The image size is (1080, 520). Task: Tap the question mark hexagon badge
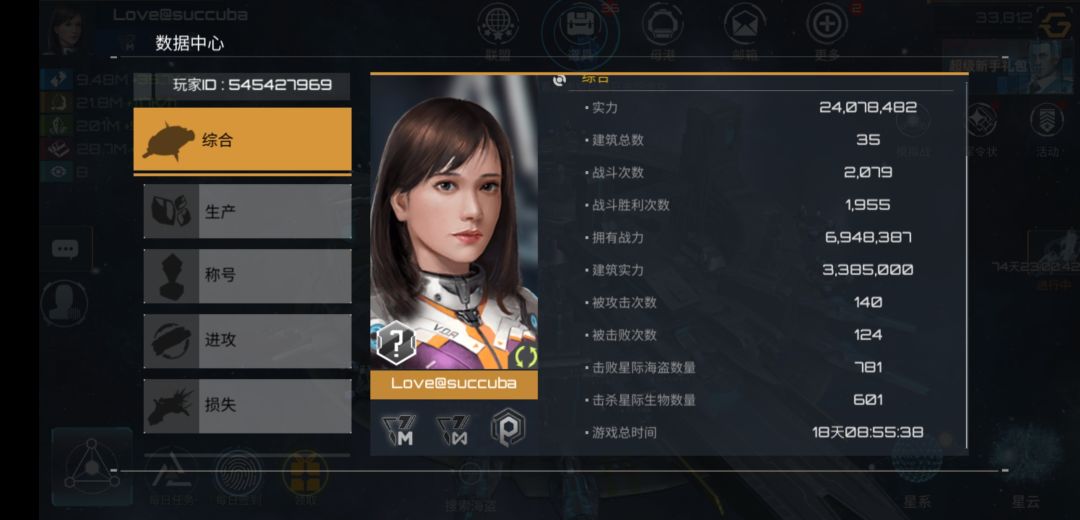pyautogui.click(x=396, y=343)
